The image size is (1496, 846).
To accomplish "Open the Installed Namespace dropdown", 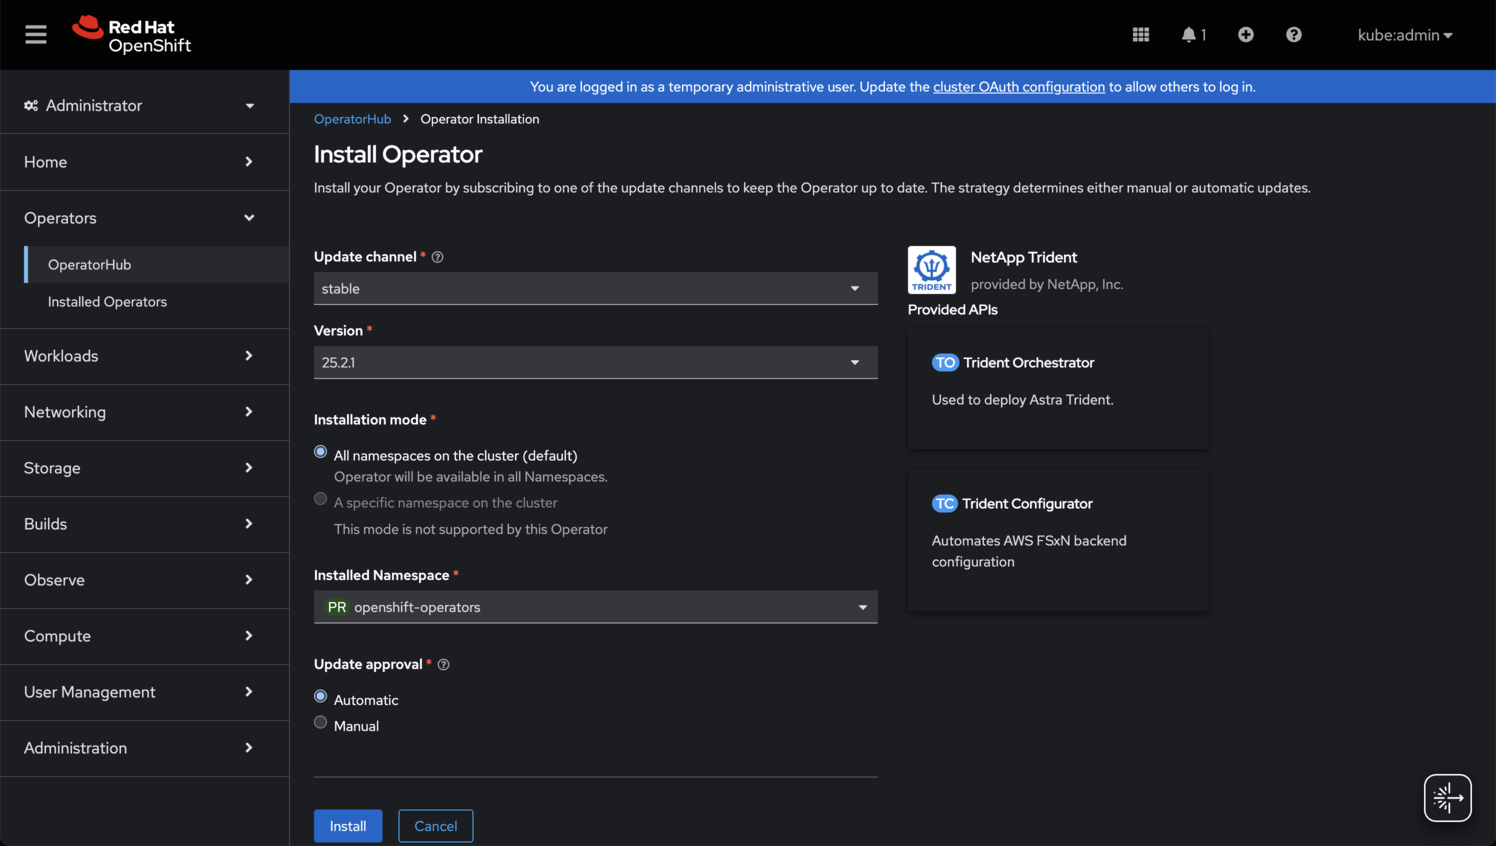I will 595,607.
